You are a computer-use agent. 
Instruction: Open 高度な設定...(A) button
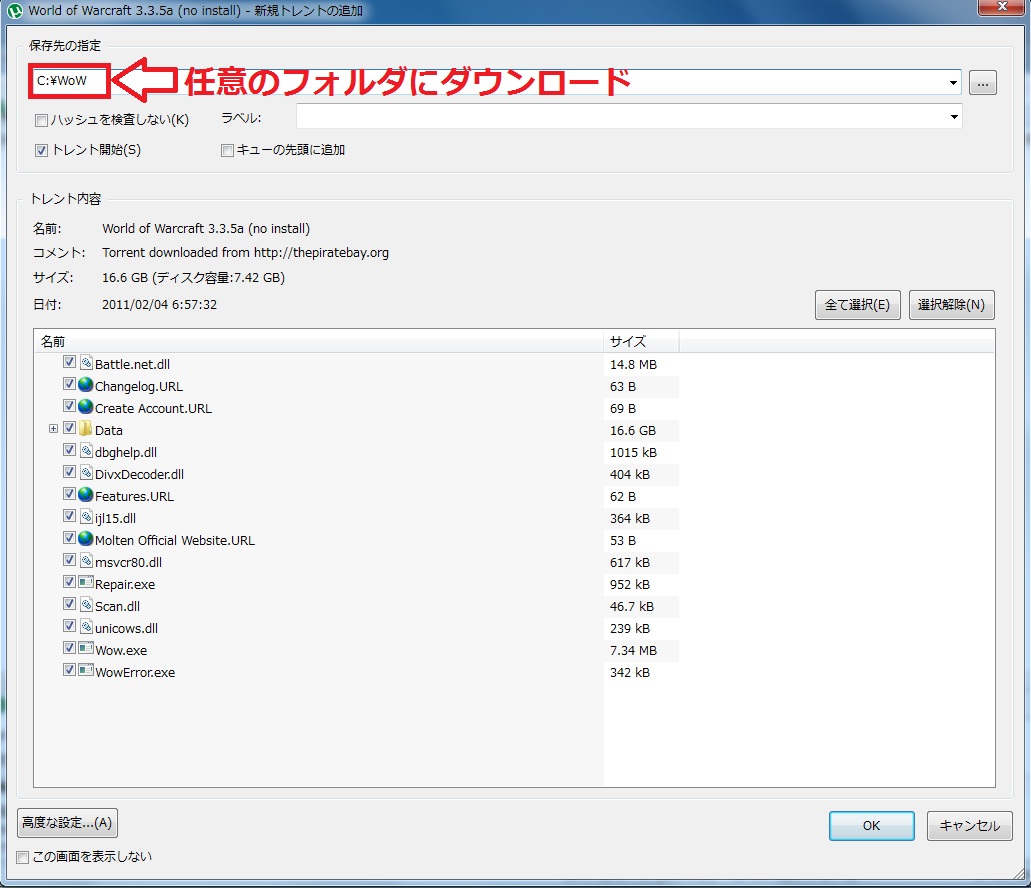(67, 823)
